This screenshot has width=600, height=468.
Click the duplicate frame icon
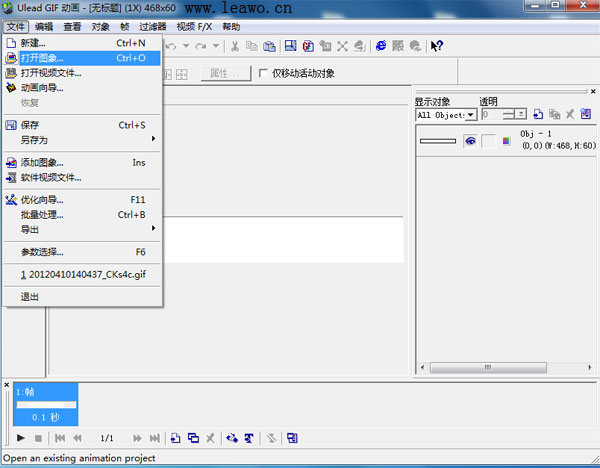click(x=193, y=438)
